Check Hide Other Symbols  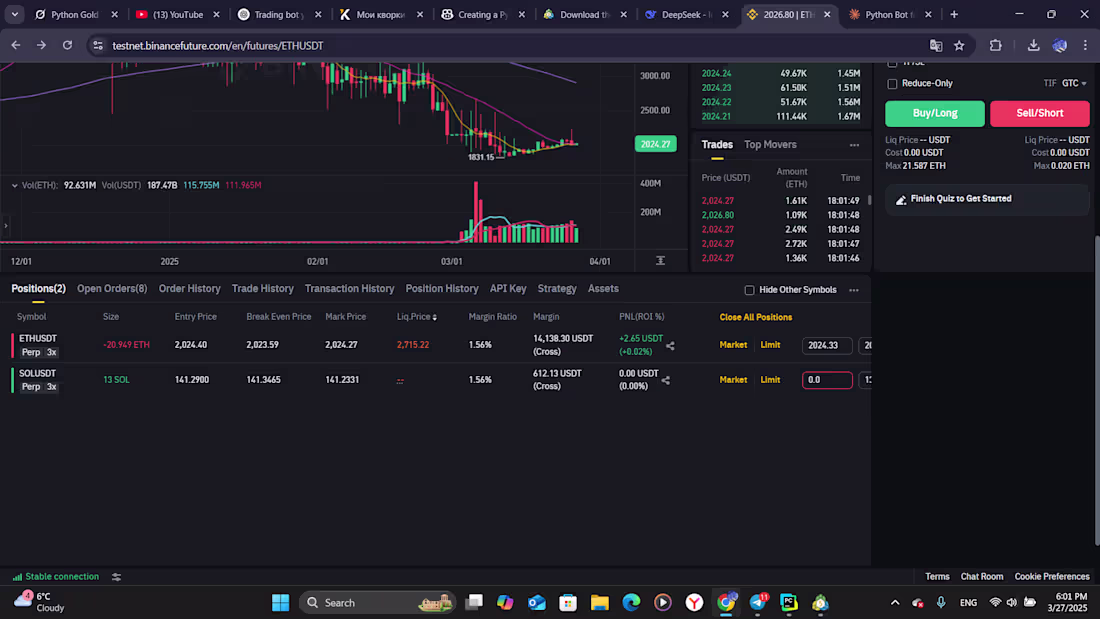pyautogui.click(x=749, y=290)
